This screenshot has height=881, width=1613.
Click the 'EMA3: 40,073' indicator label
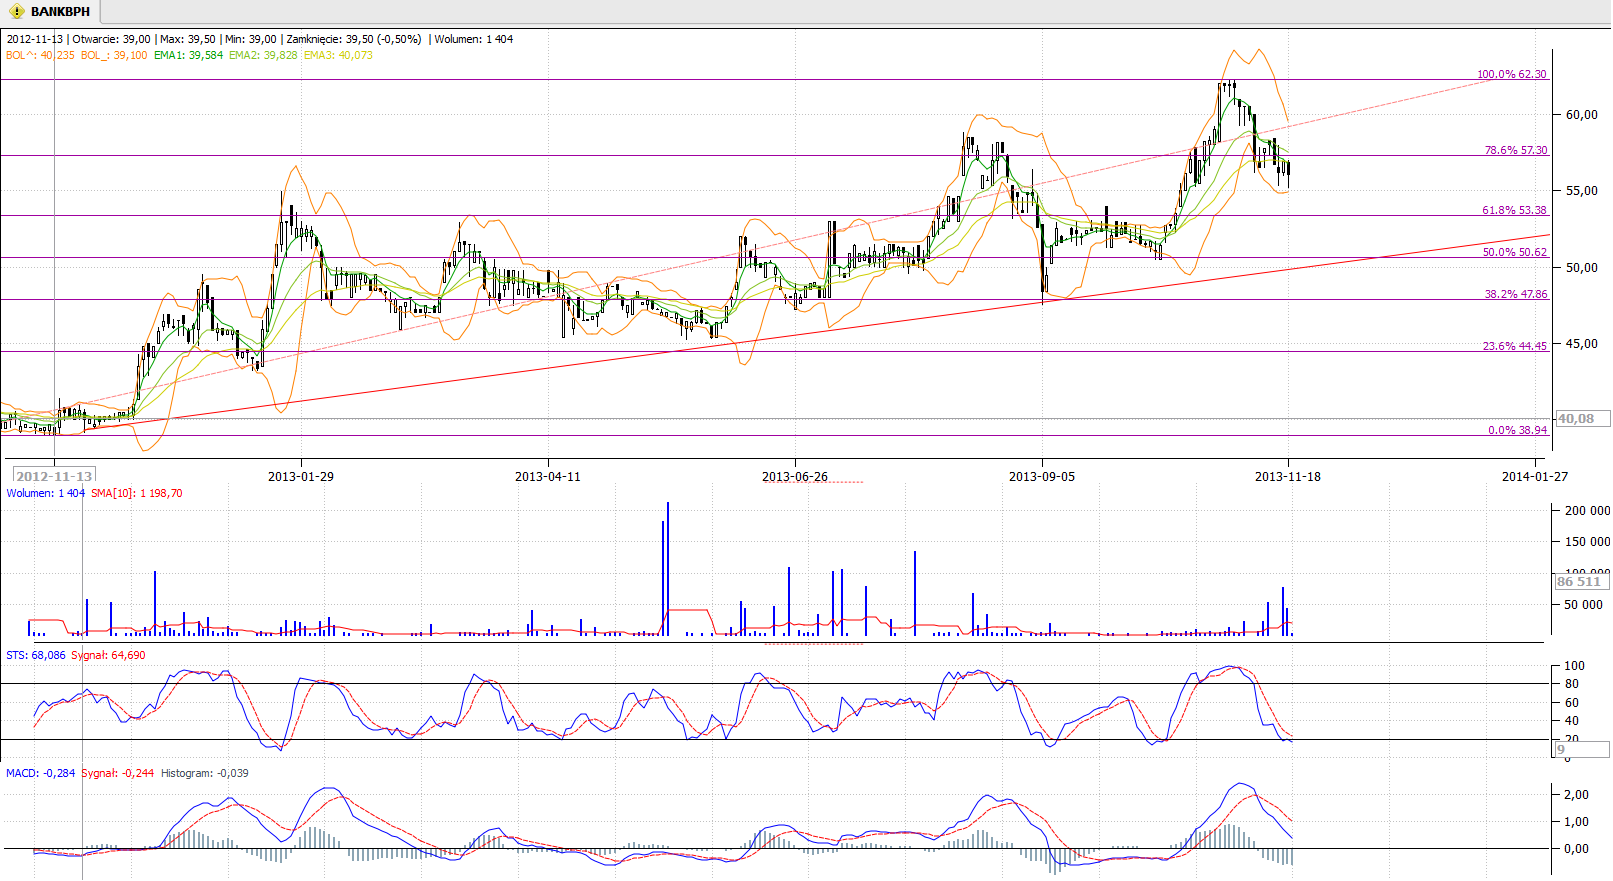pyautogui.click(x=338, y=55)
